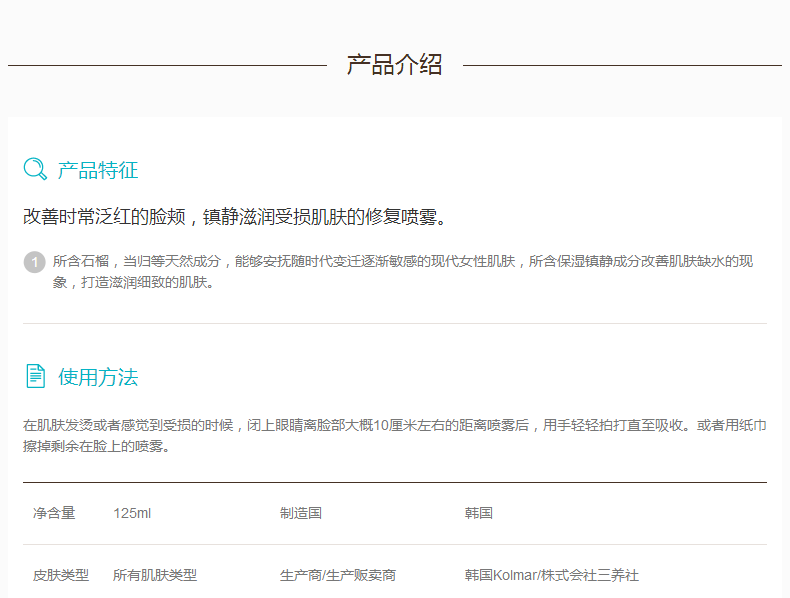Image resolution: width=790 pixels, height=598 pixels.
Task: Click the gray number 1 badge
Action: pos(33,262)
